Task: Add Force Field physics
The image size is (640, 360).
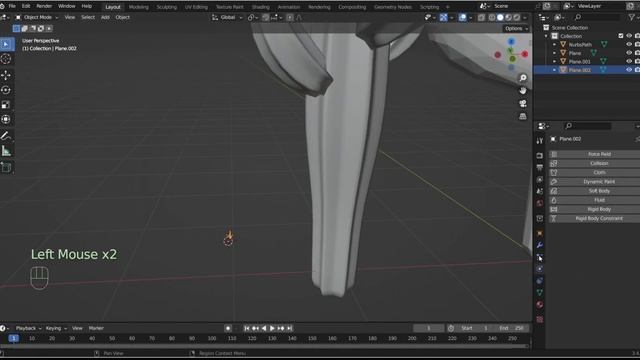Action: (x=595, y=154)
